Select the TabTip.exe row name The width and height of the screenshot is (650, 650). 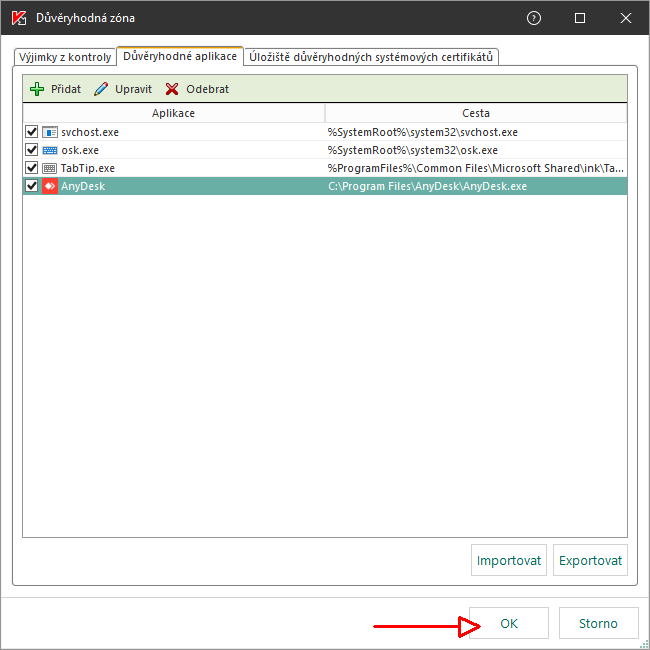pos(88,168)
